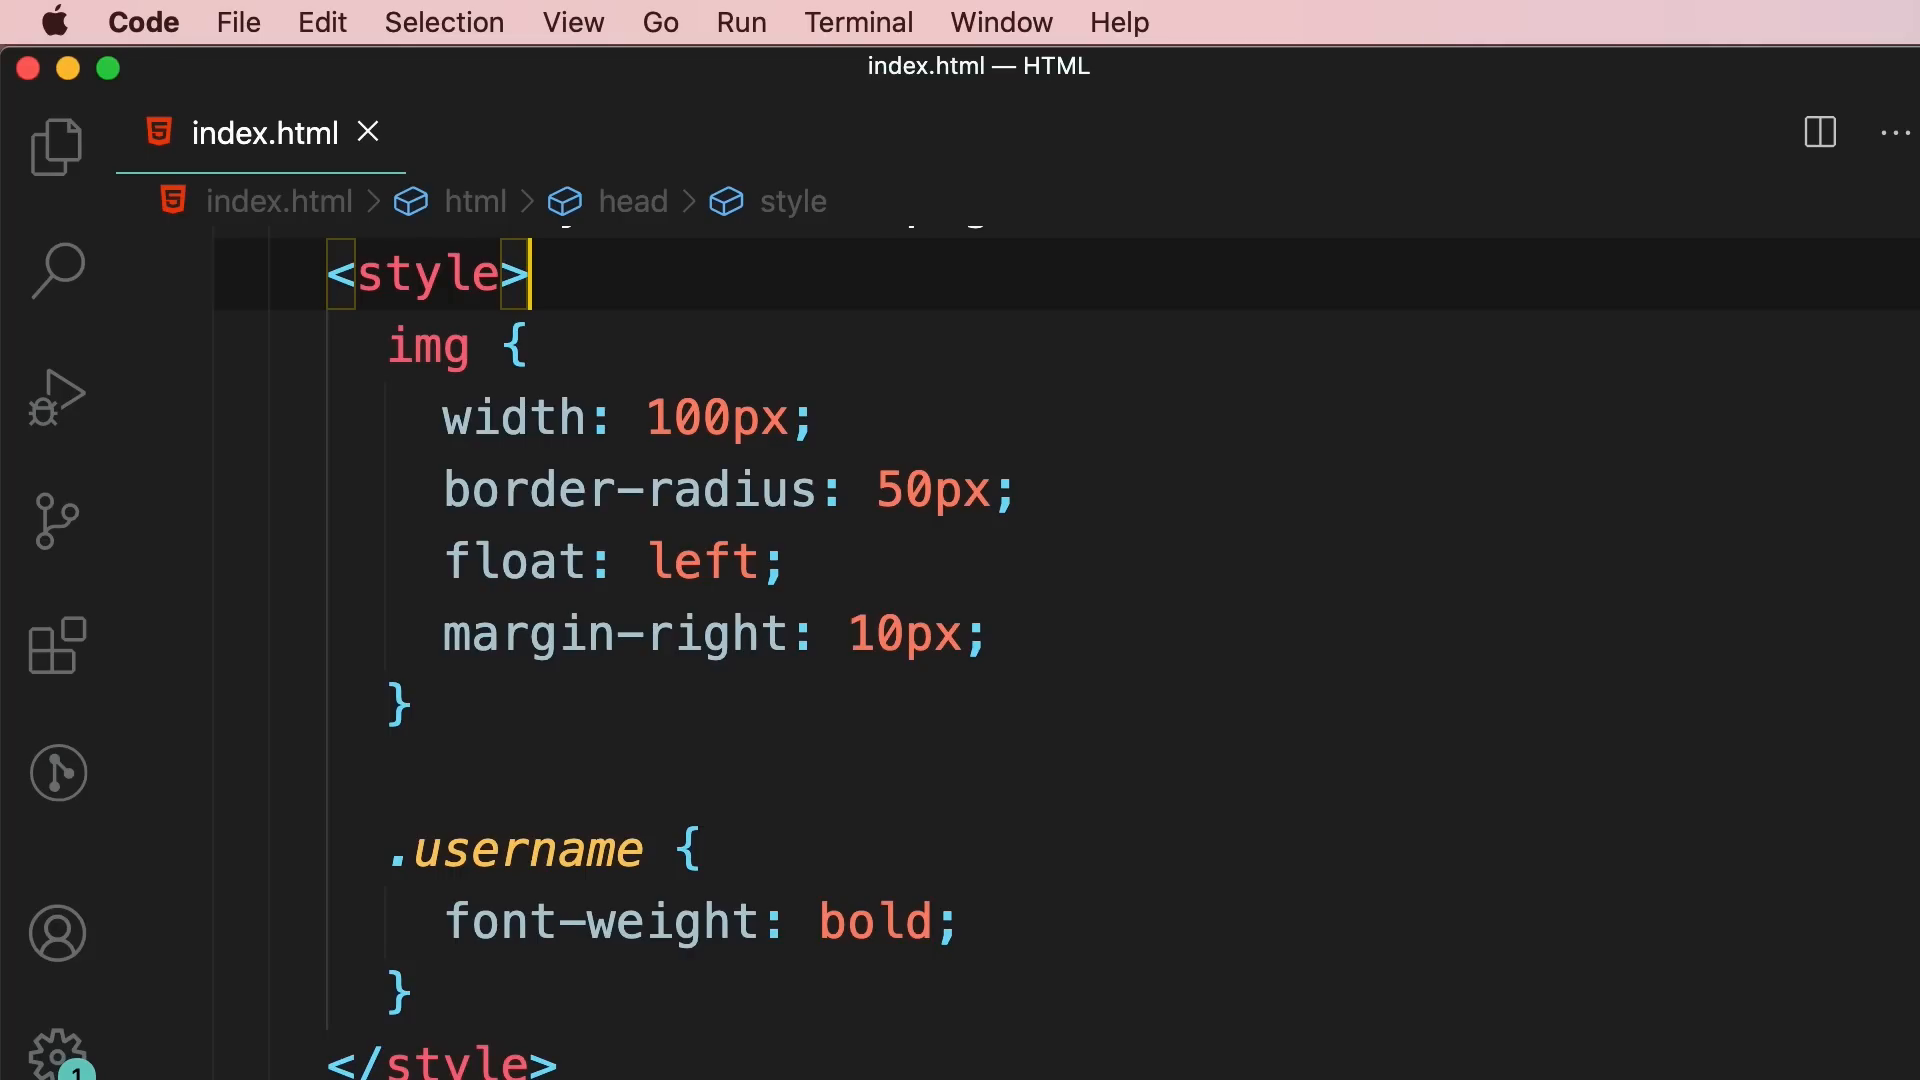The width and height of the screenshot is (1920, 1080).
Task: Open the View menu
Action: coord(573,22)
